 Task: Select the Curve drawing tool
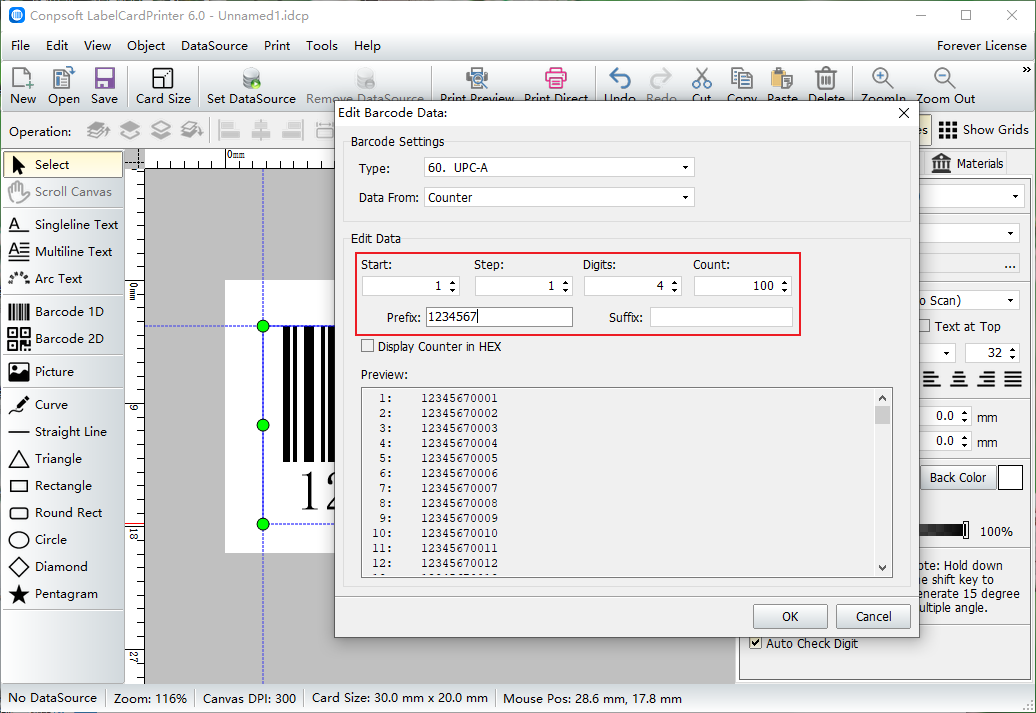point(63,404)
